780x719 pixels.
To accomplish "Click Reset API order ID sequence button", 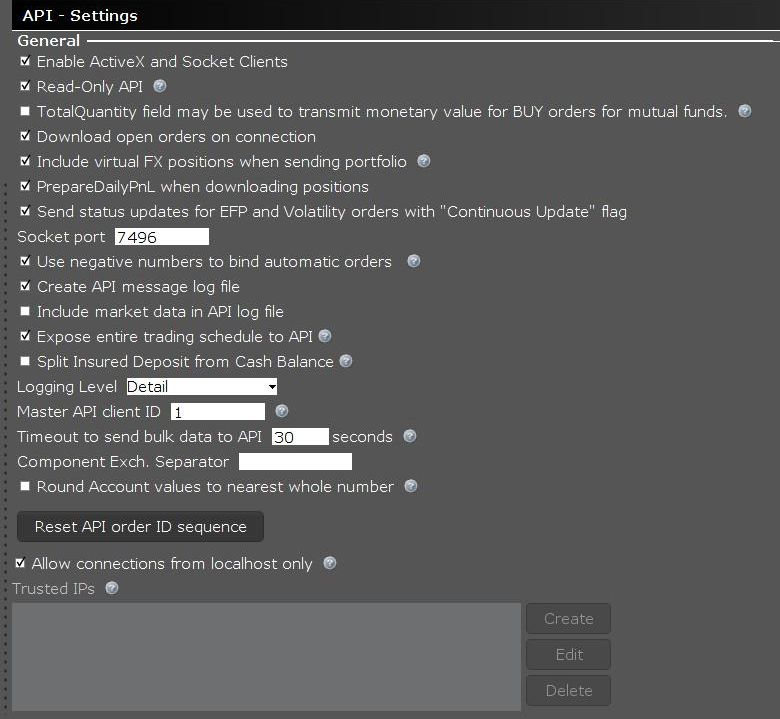I will click(140, 526).
